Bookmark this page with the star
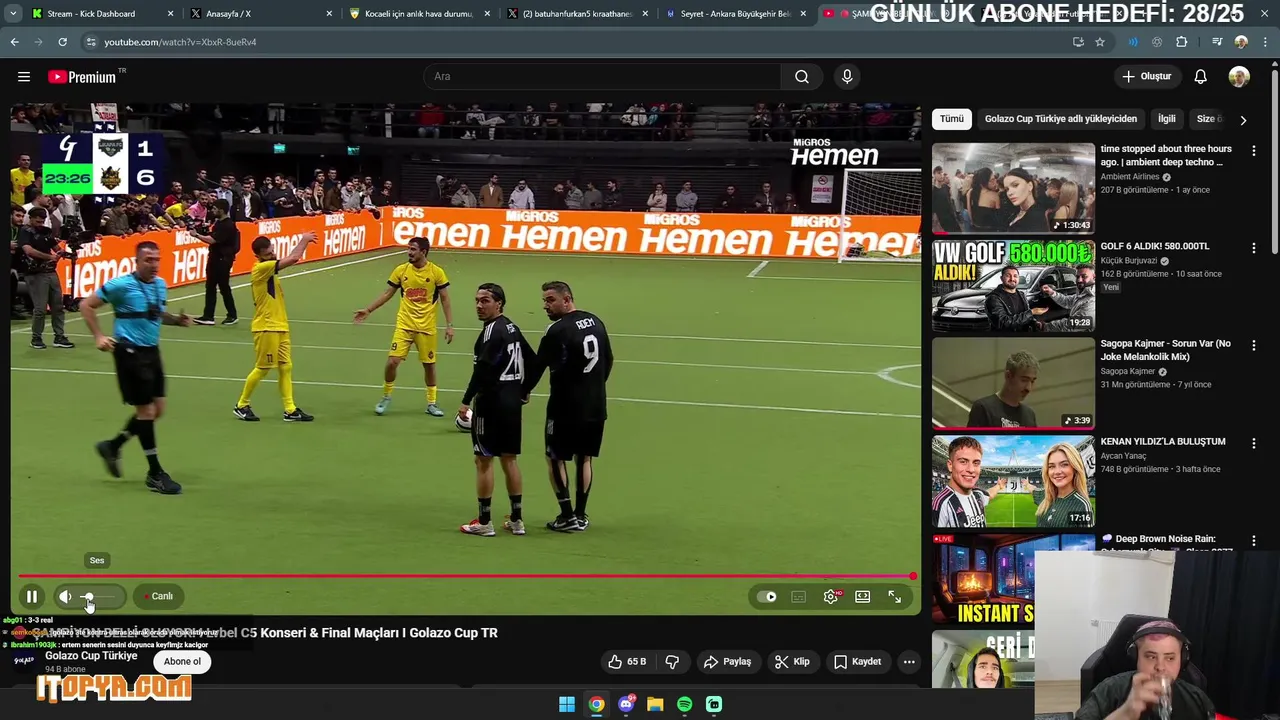Image resolution: width=1280 pixels, height=720 pixels. click(1100, 42)
